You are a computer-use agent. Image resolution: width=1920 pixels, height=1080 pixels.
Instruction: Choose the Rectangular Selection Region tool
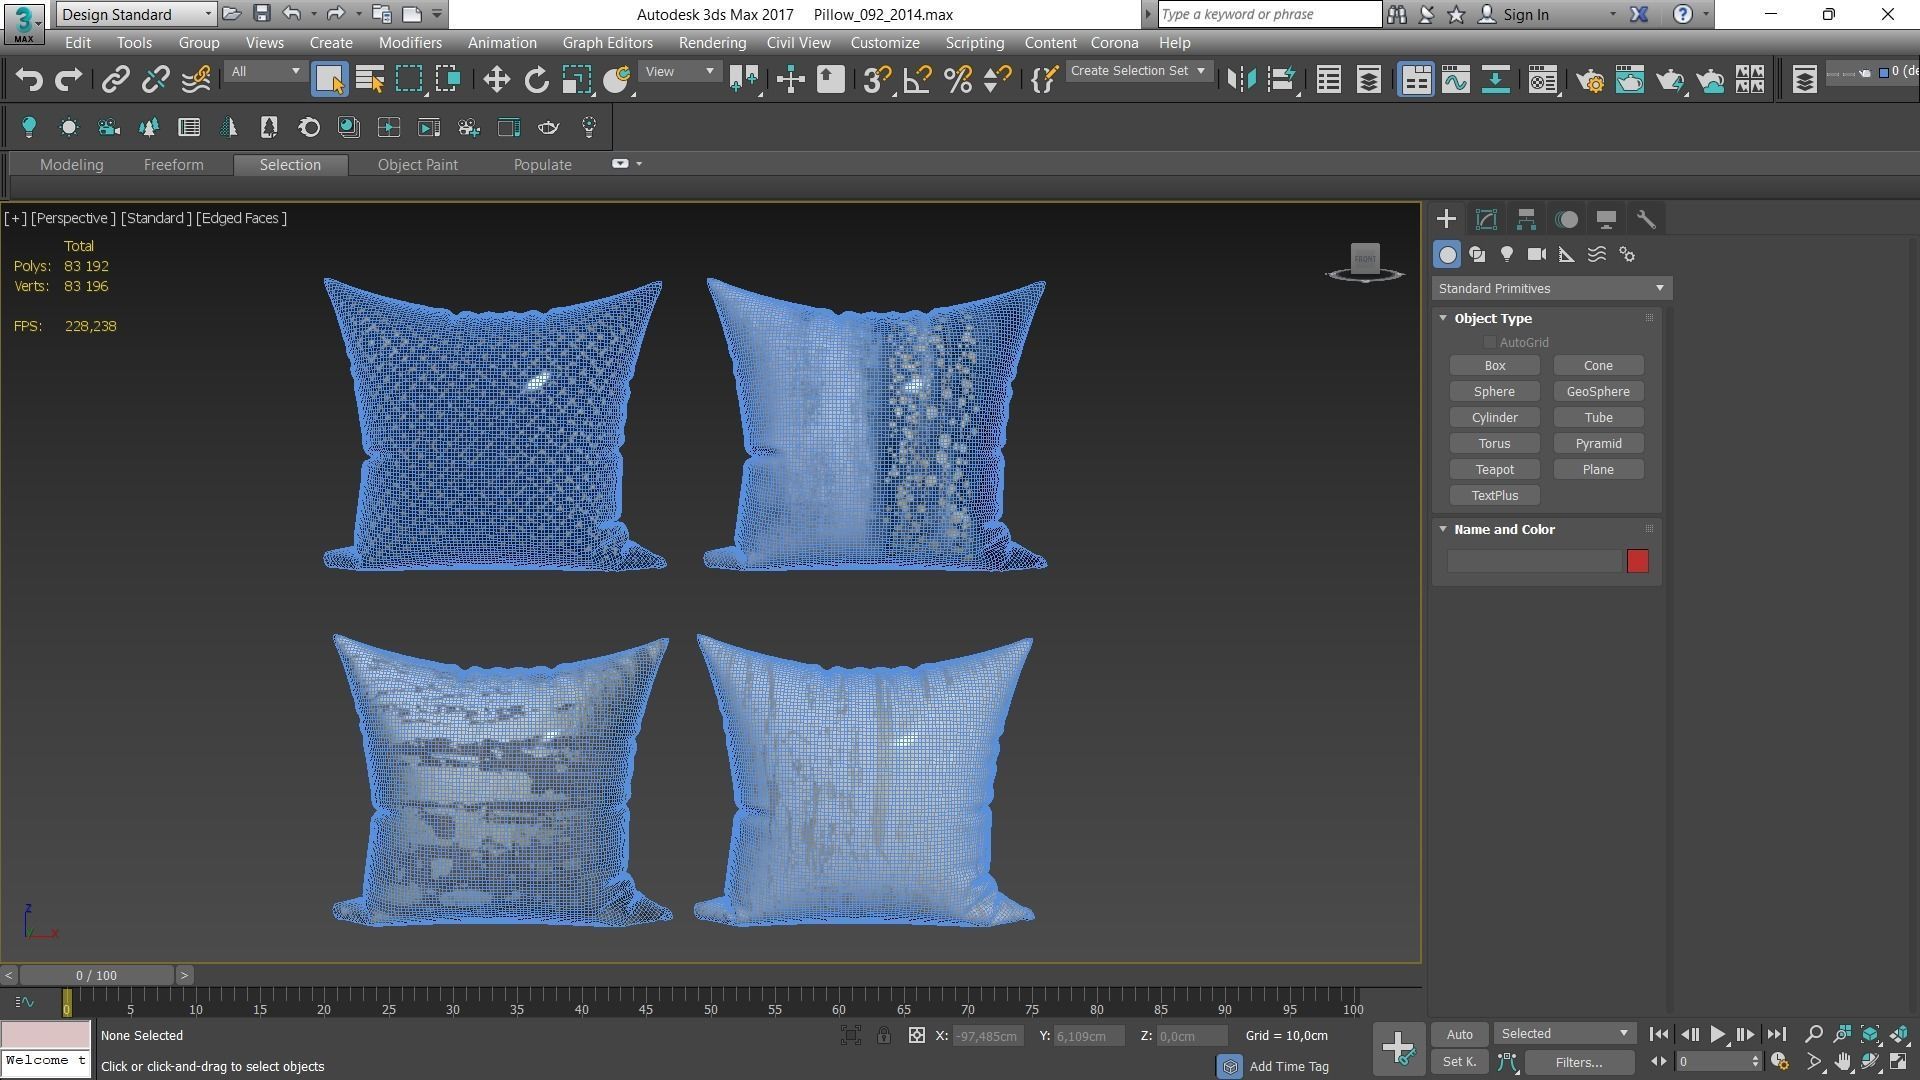pos(409,80)
